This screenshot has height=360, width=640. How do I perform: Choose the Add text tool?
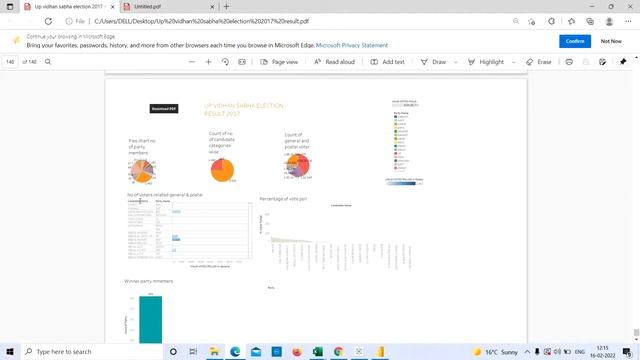(x=387, y=62)
